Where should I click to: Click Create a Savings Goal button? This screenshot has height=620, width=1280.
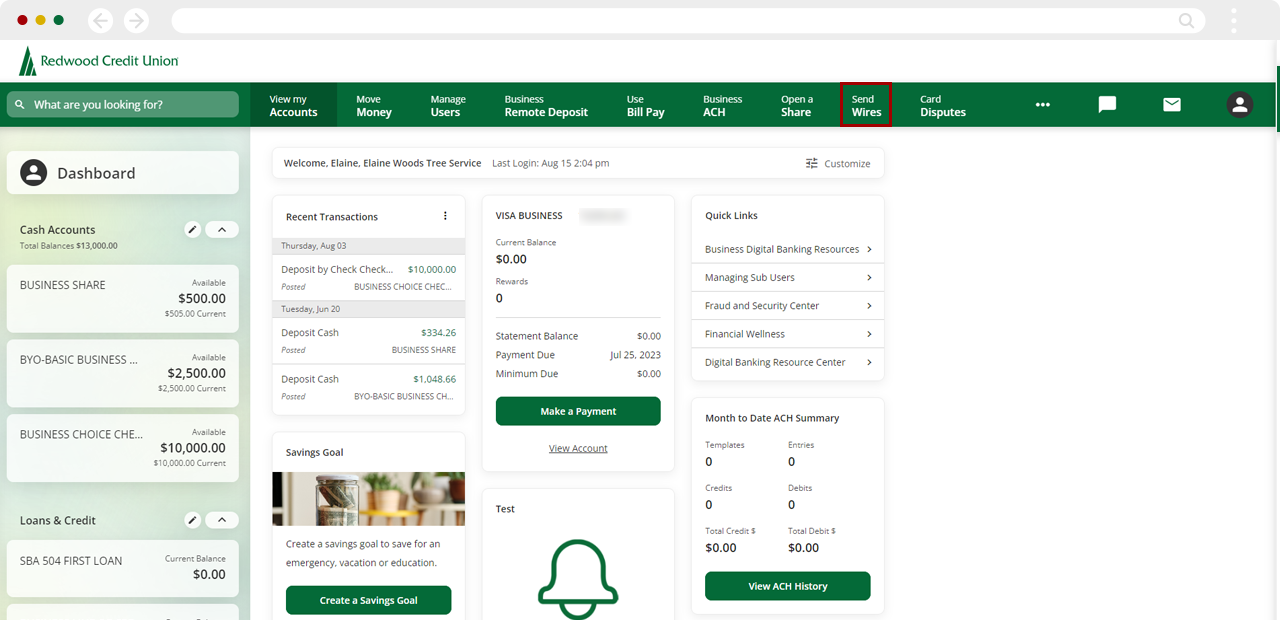[368, 600]
